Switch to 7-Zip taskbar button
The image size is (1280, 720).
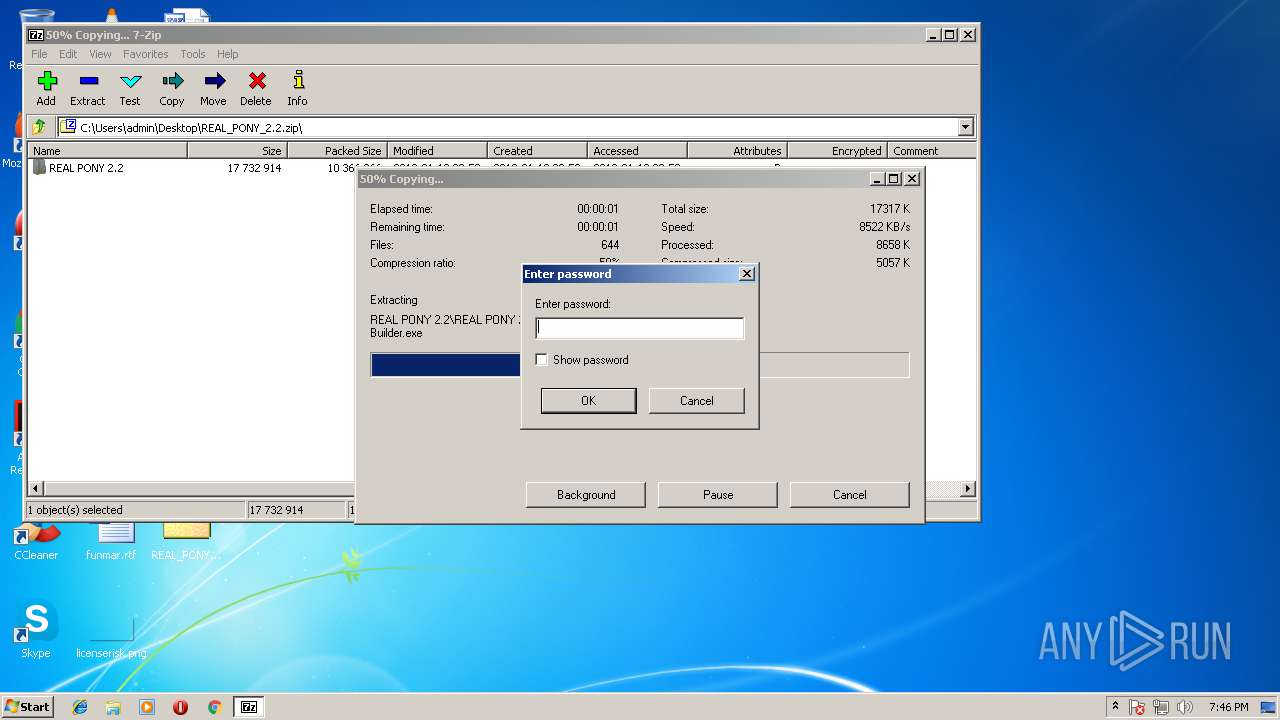[249, 707]
